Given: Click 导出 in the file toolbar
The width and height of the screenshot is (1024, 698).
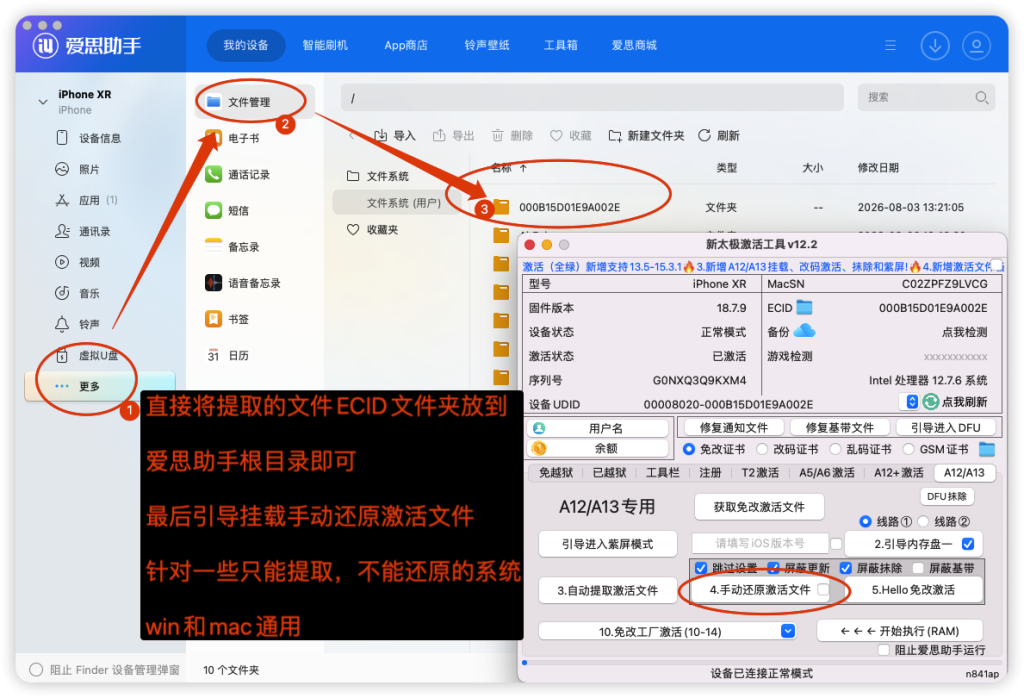Looking at the screenshot, I should tap(453, 135).
